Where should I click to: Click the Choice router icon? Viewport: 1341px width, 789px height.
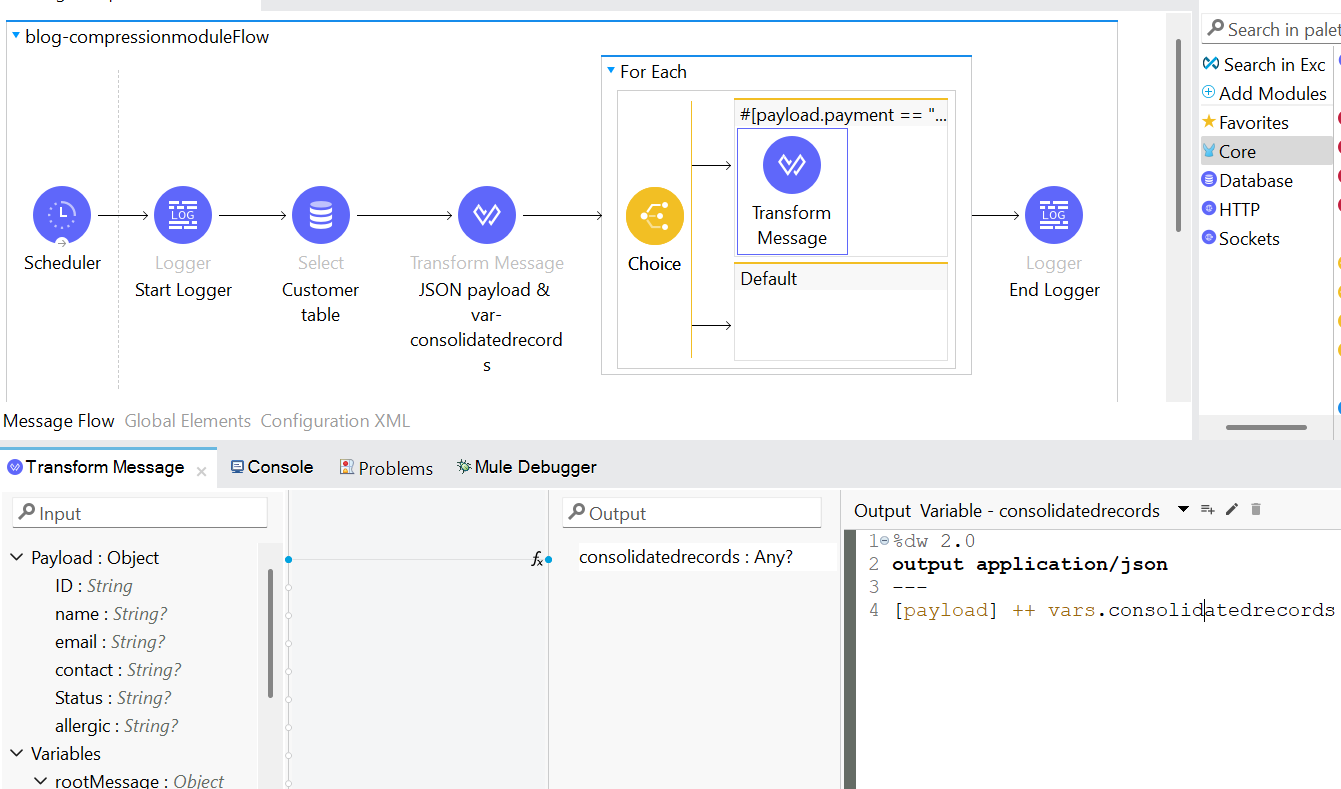pos(655,215)
